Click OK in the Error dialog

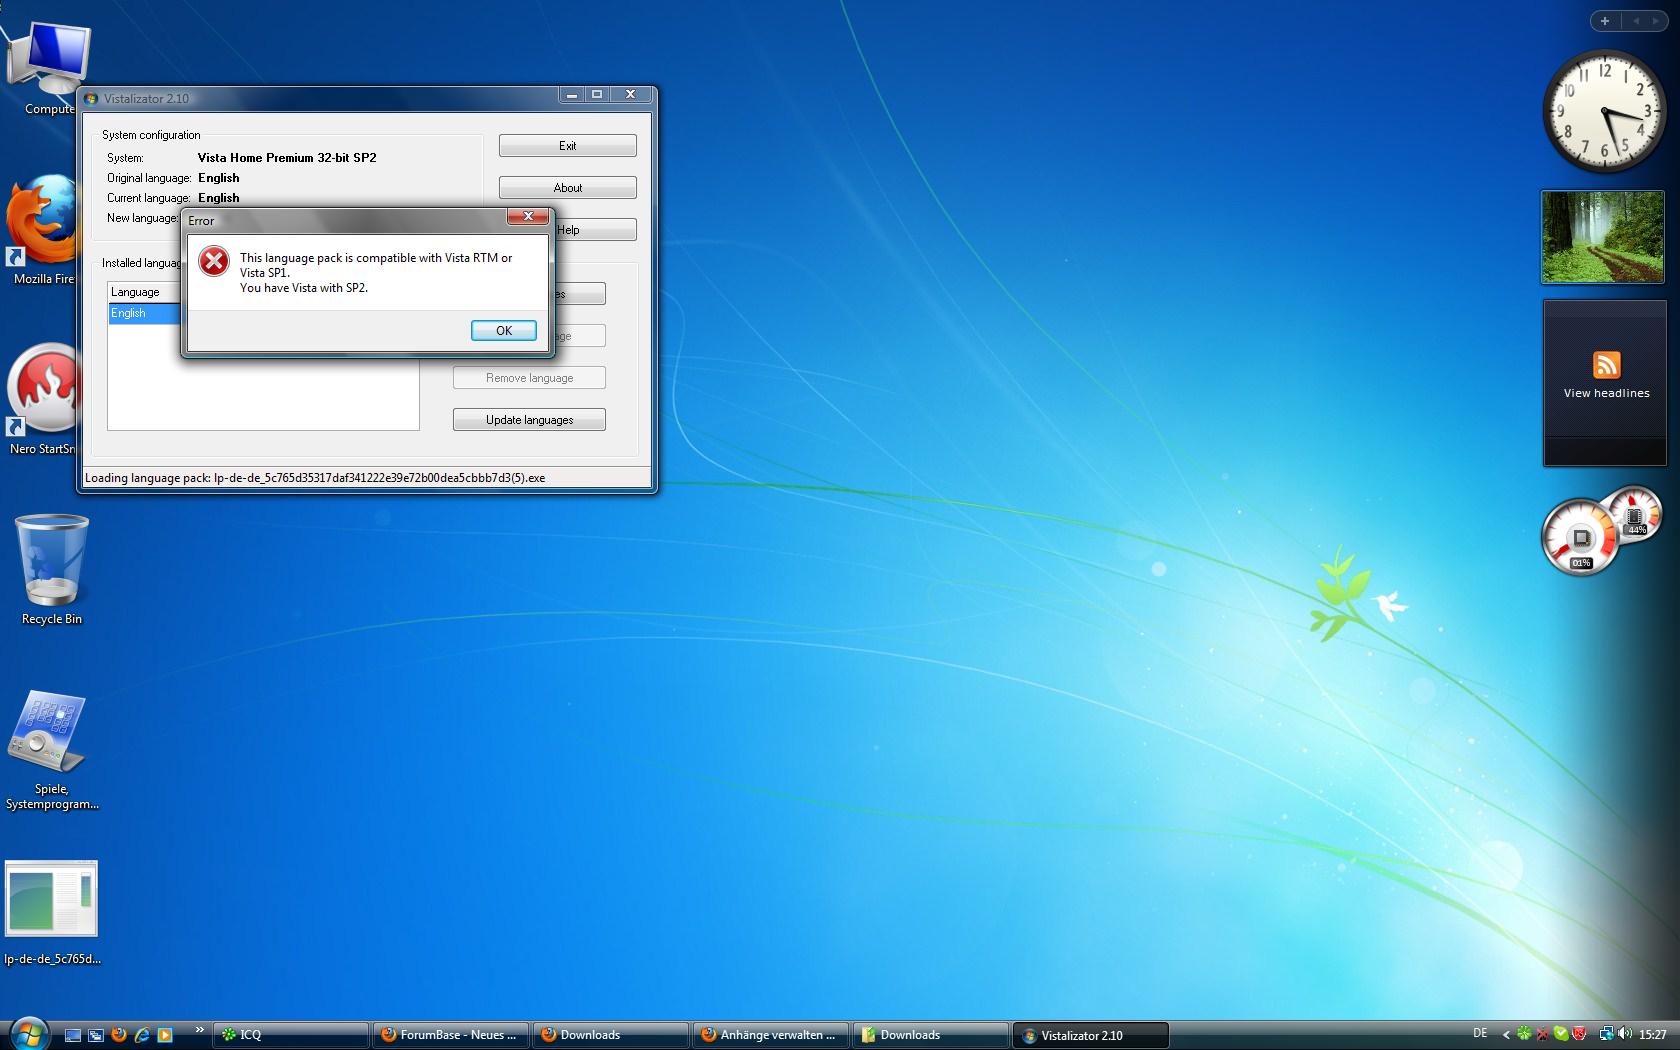coord(504,330)
